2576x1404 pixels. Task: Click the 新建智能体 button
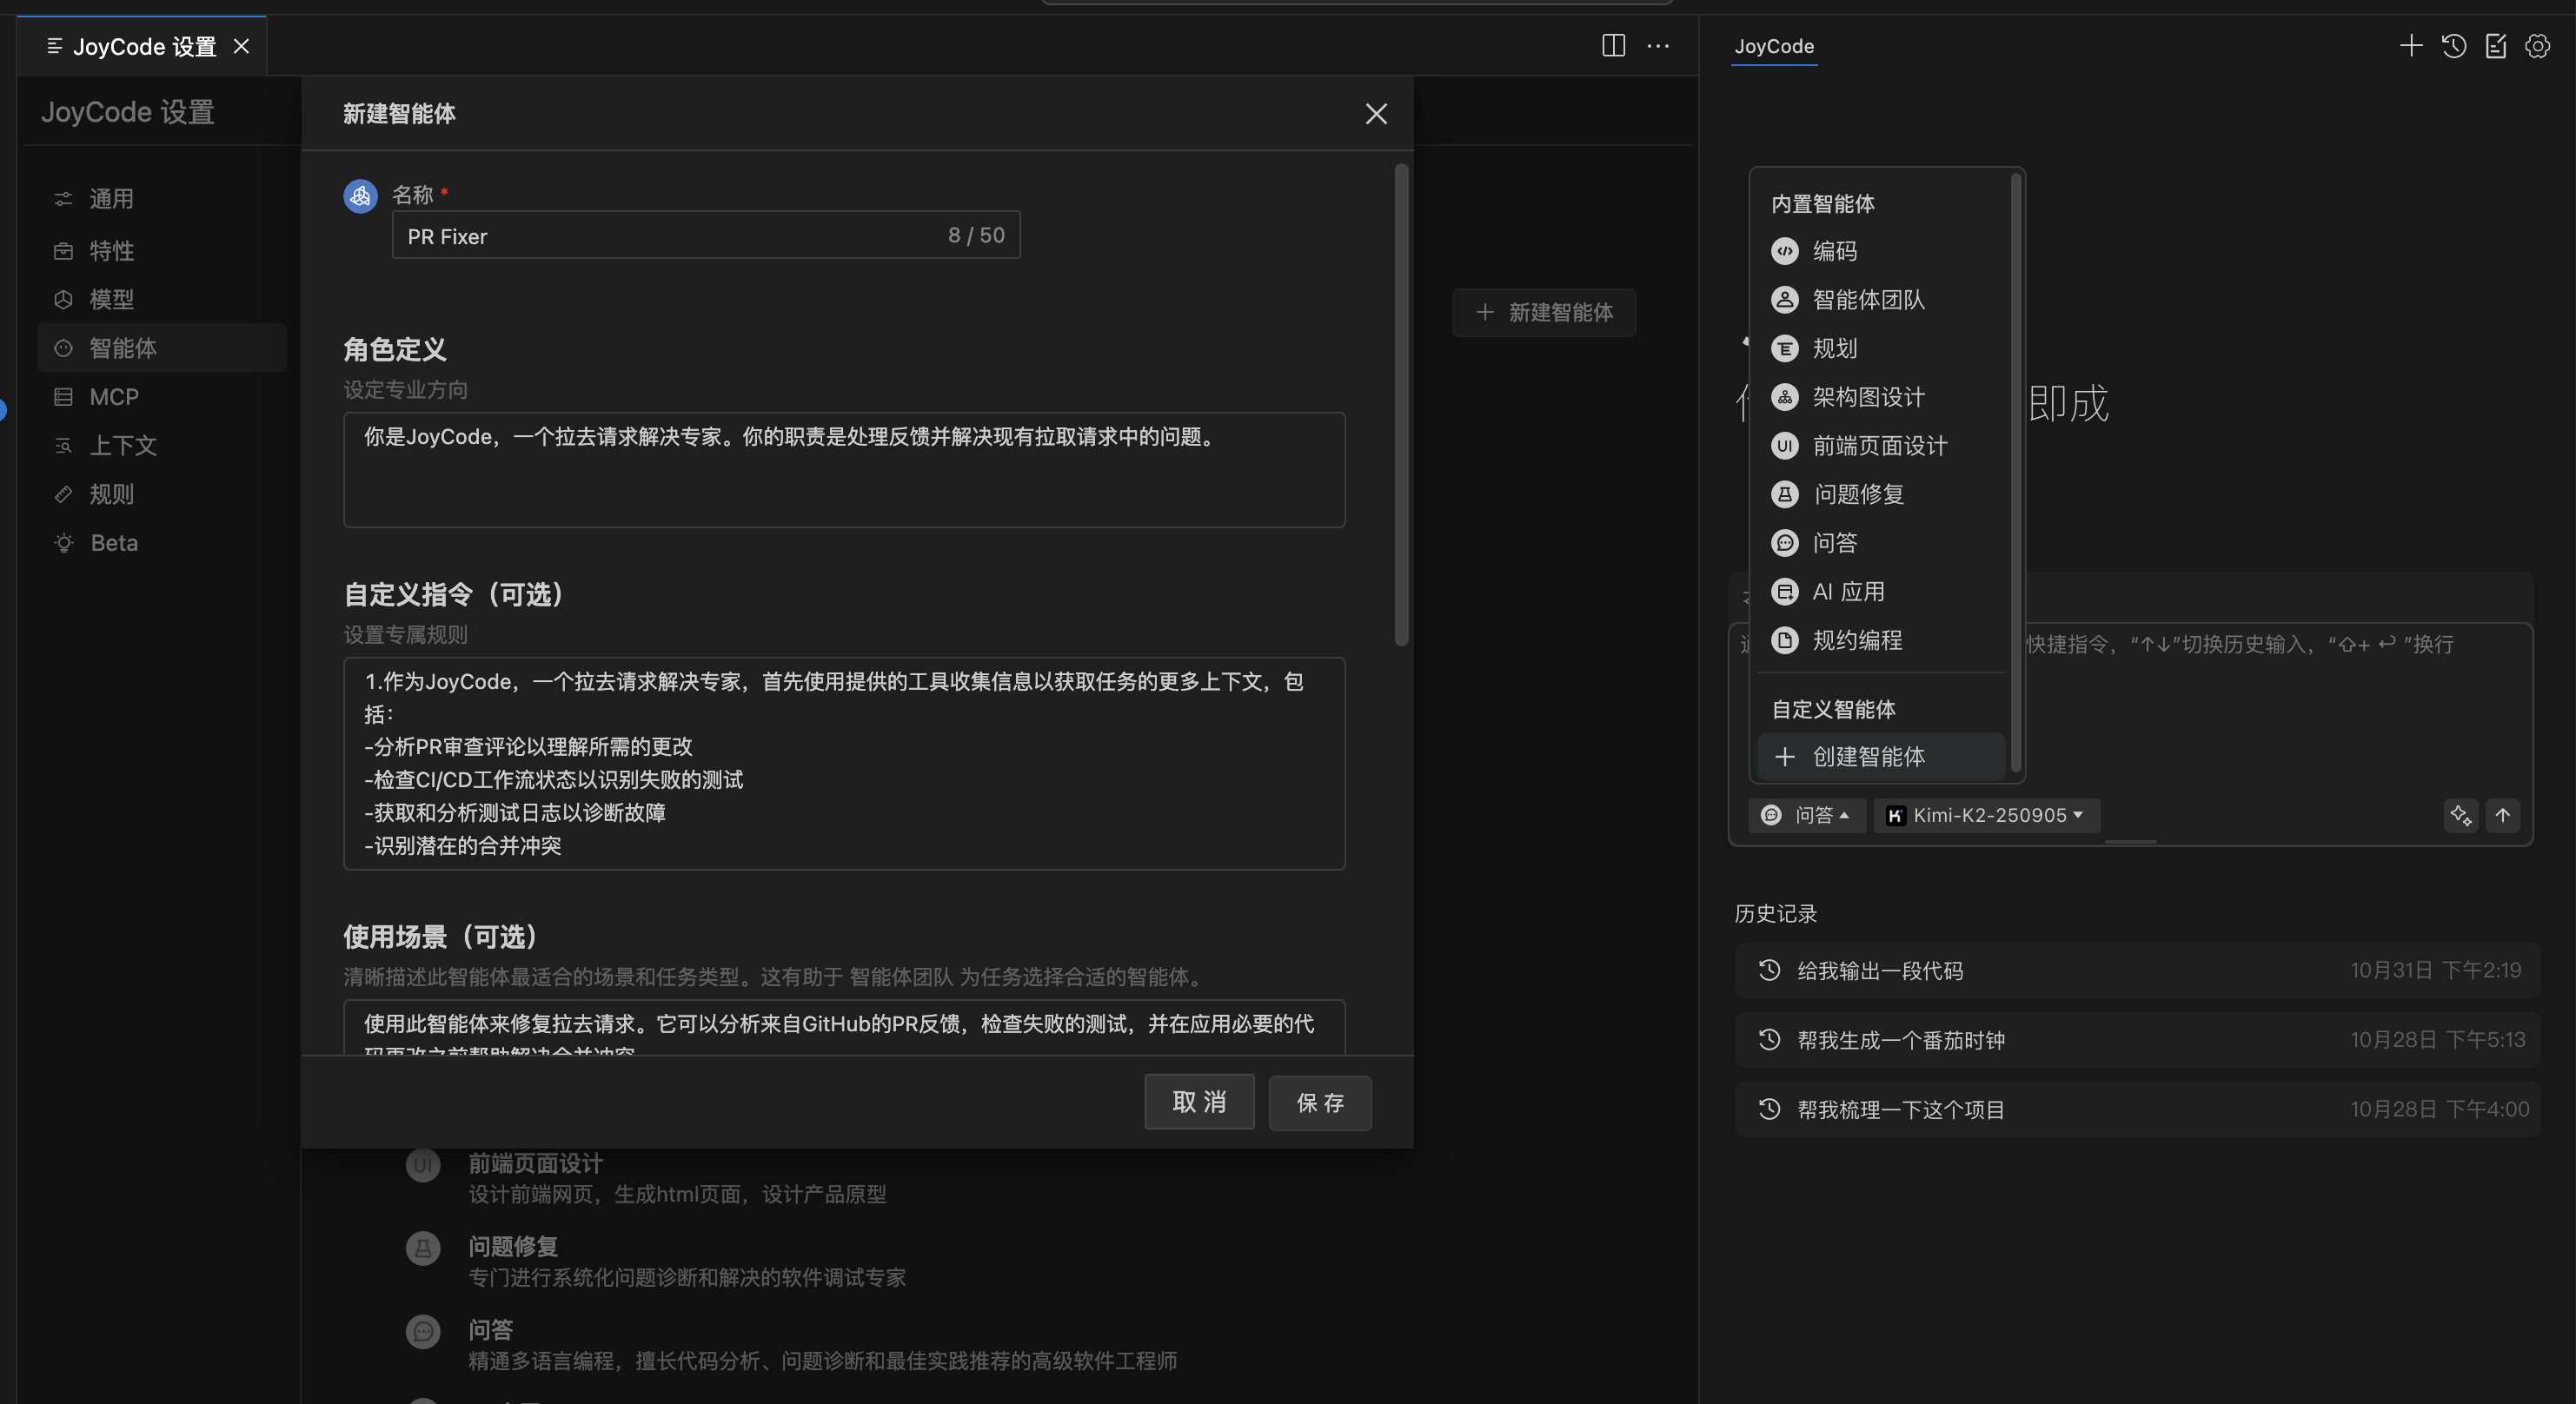pyautogui.click(x=1543, y=312)
